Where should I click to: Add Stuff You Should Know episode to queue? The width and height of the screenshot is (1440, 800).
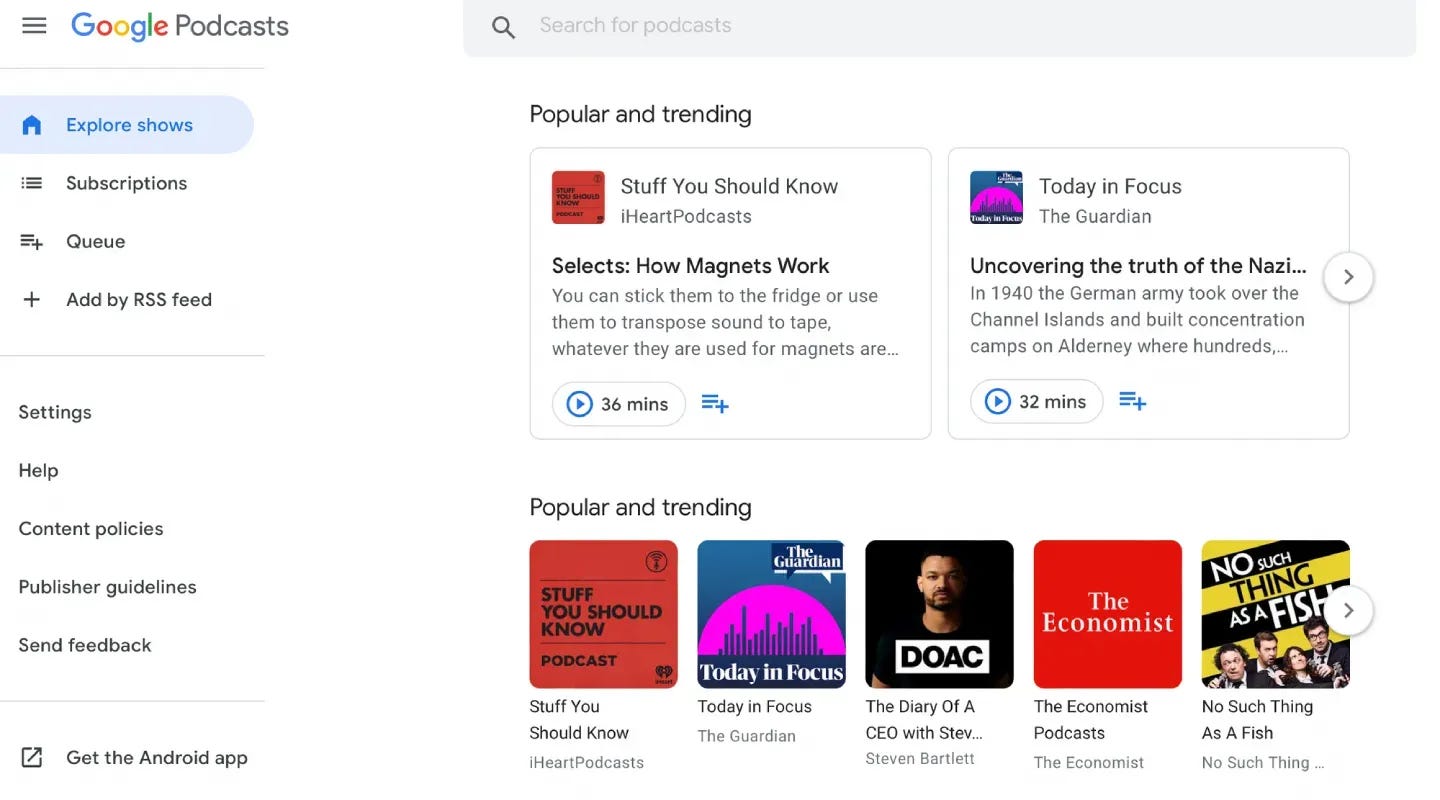[x=714, y=402]
